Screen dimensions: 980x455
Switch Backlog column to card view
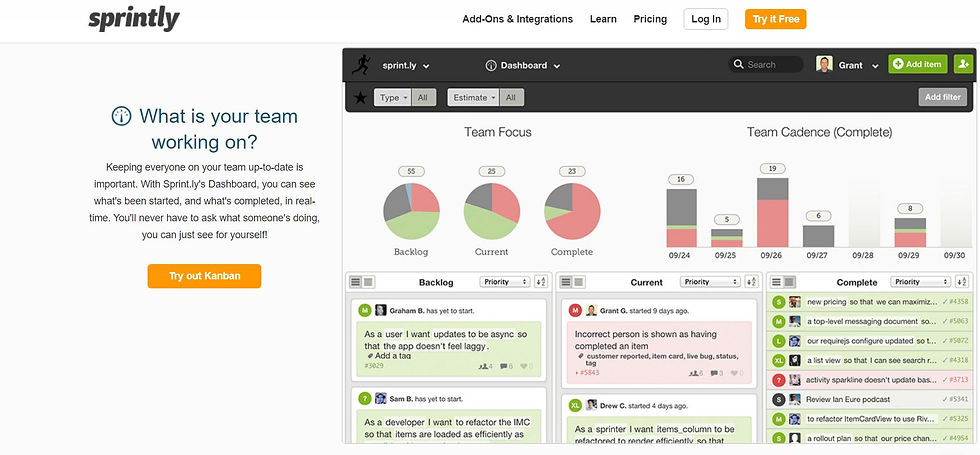pyautogui.click(x=368, y=282)
